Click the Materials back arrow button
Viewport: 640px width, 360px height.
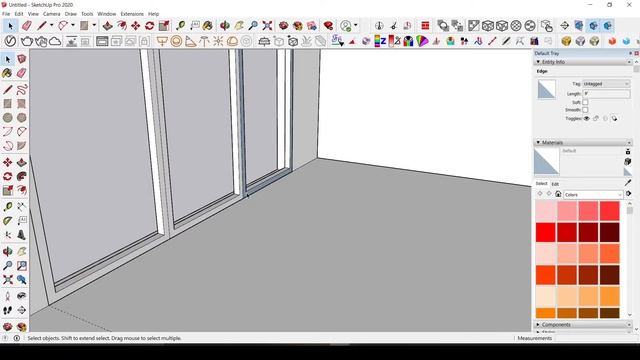(540, 194)
